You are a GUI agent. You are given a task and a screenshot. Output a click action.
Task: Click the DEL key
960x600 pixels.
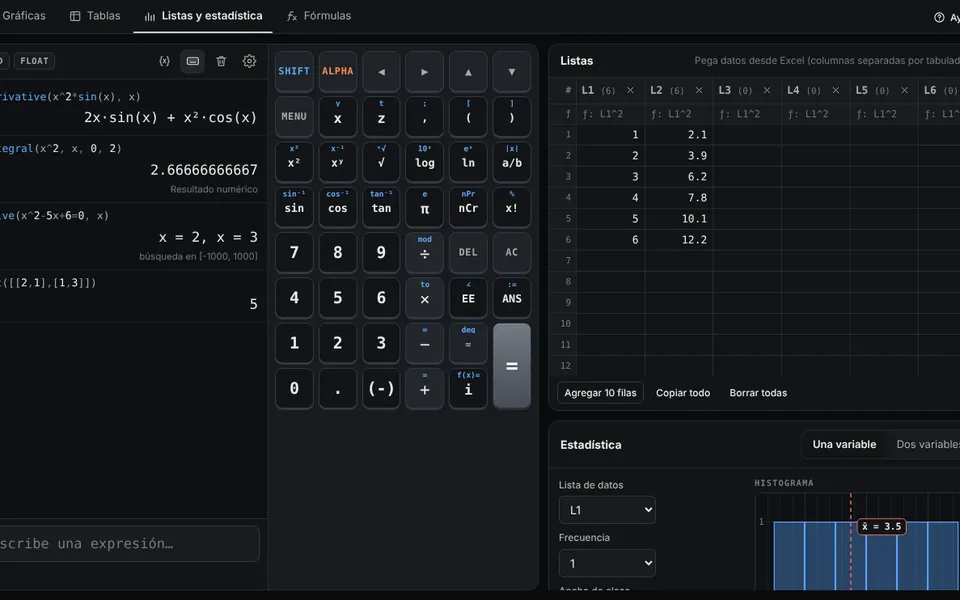(468, 252)
